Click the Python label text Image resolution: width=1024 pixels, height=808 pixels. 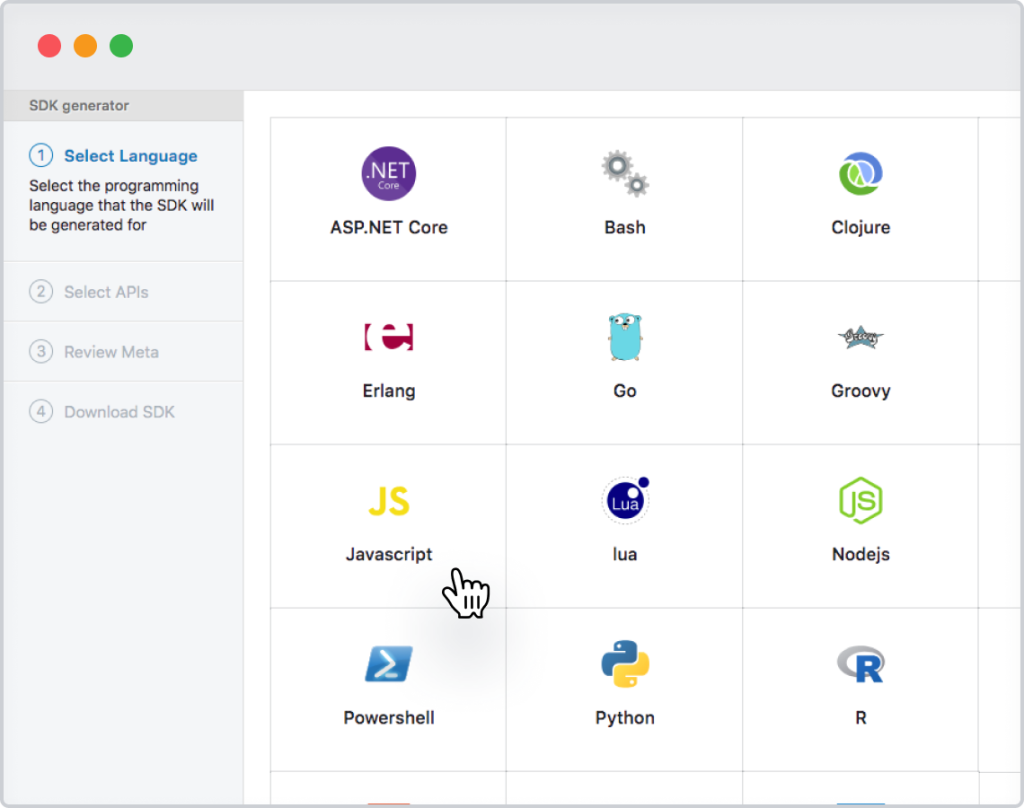(625, 717)
